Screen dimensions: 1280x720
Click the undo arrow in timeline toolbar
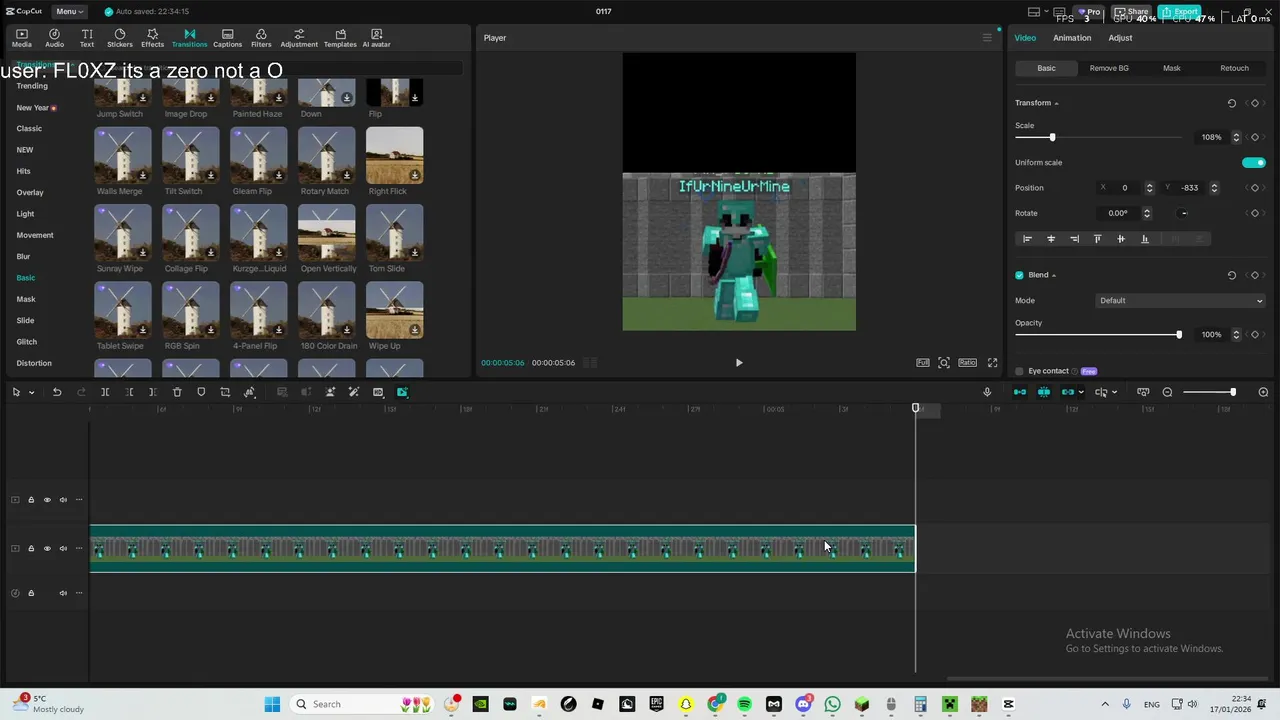[57, 392]
